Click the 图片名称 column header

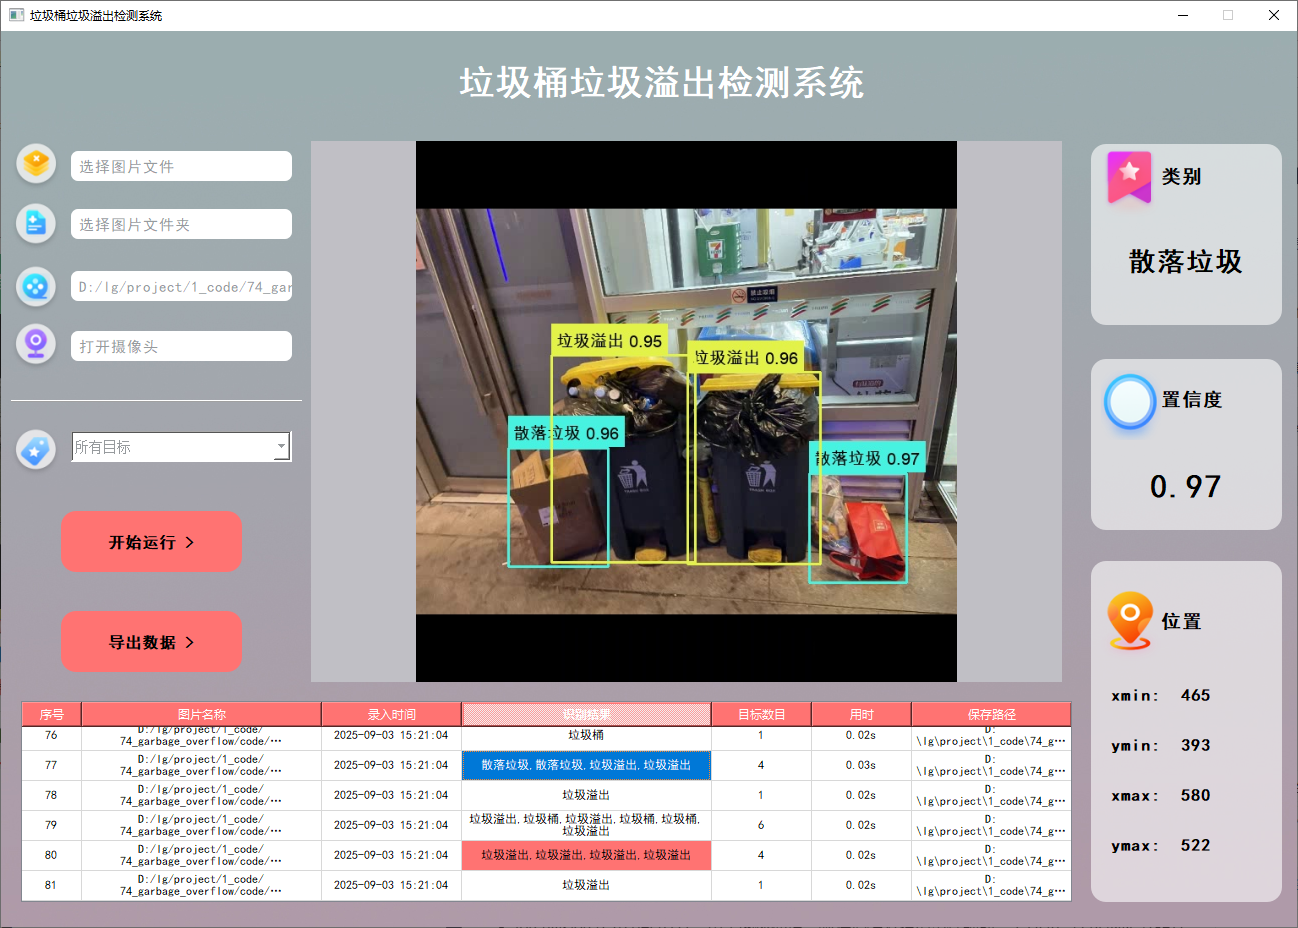click(x=201, y=714)
